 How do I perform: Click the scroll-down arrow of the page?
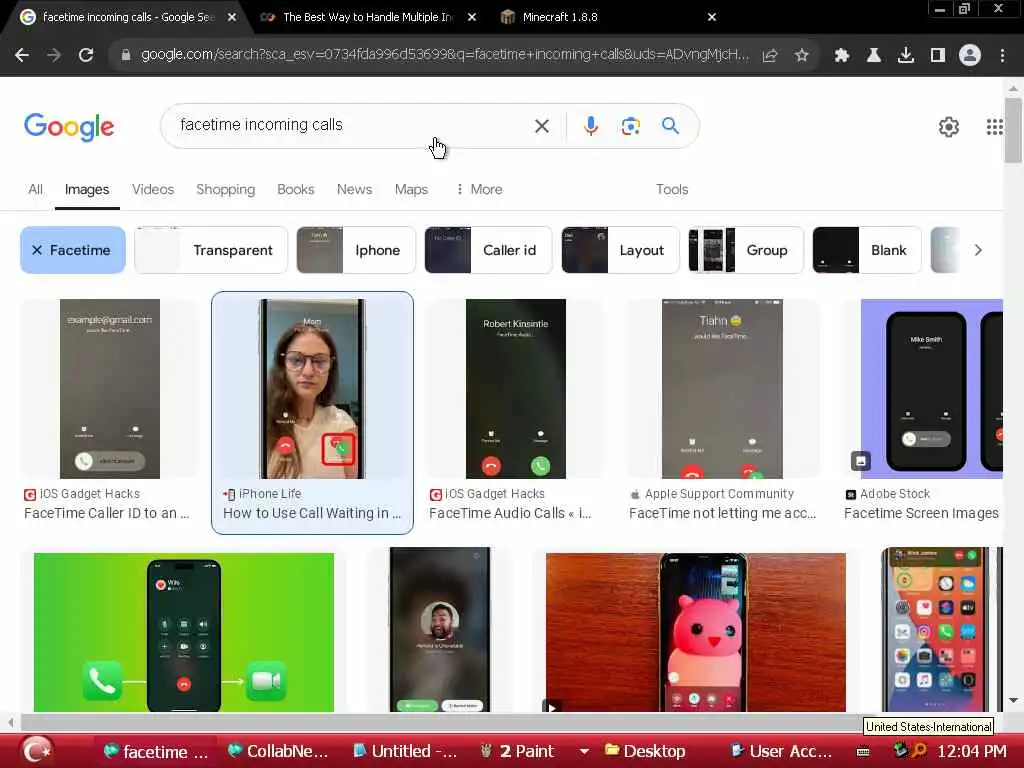point(1014,700)
